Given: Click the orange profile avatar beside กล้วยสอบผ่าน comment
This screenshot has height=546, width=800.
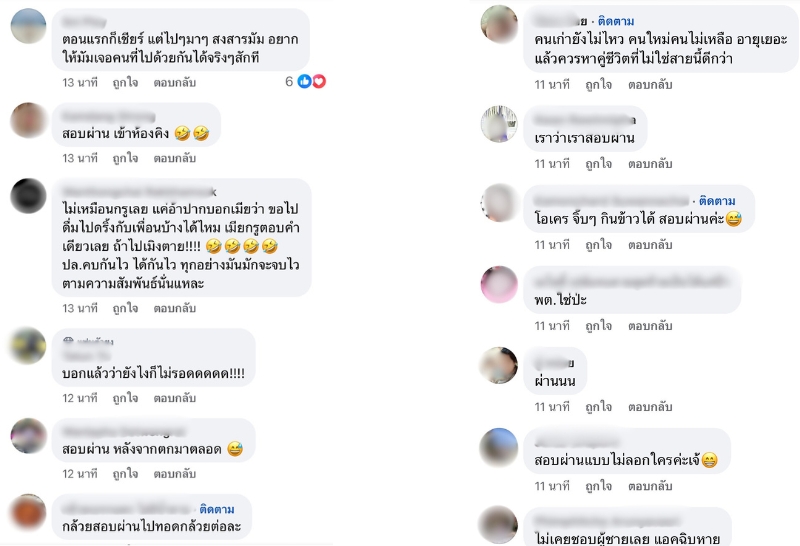Looking at the screenshot, I should pyautogui.click(x=29, y=512).
